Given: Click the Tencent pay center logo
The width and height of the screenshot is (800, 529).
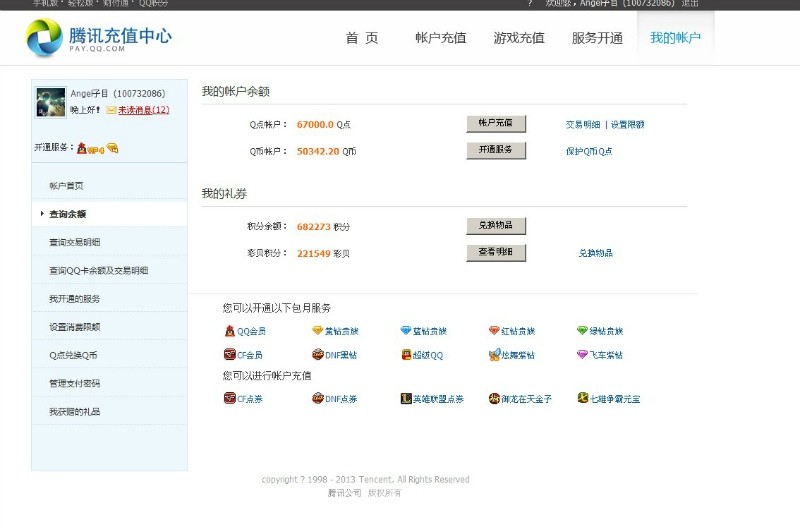Looking at the screenshot, I should click(98, 37).
